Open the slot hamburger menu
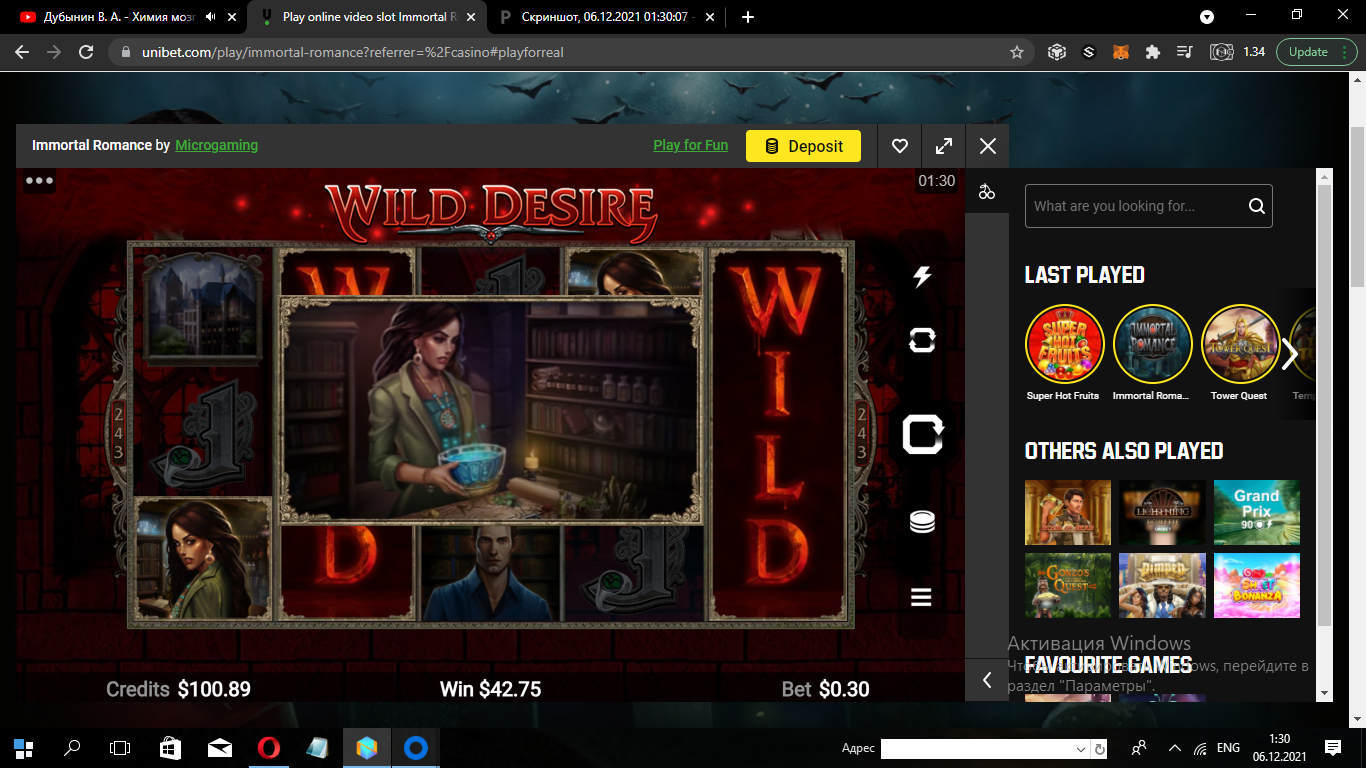Screen dimensions: 1366x768 pyautogui.click(x=922, y=597)
